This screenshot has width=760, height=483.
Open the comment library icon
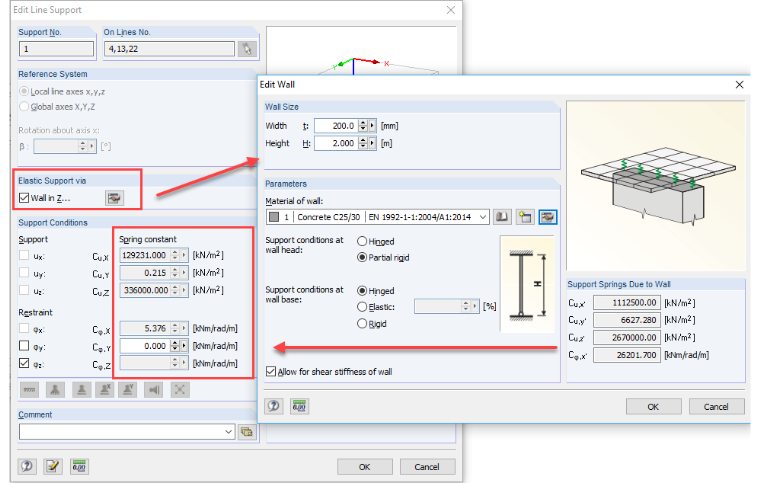pyautogui.click(x=247, y=432)
